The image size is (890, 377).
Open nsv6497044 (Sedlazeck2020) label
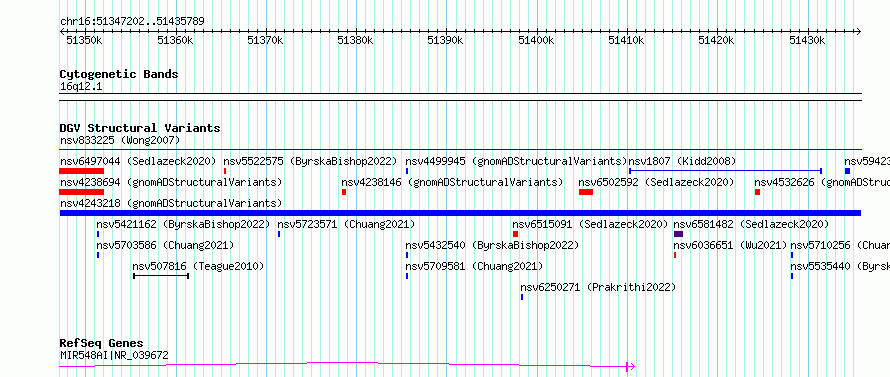(x=138, y=161)
